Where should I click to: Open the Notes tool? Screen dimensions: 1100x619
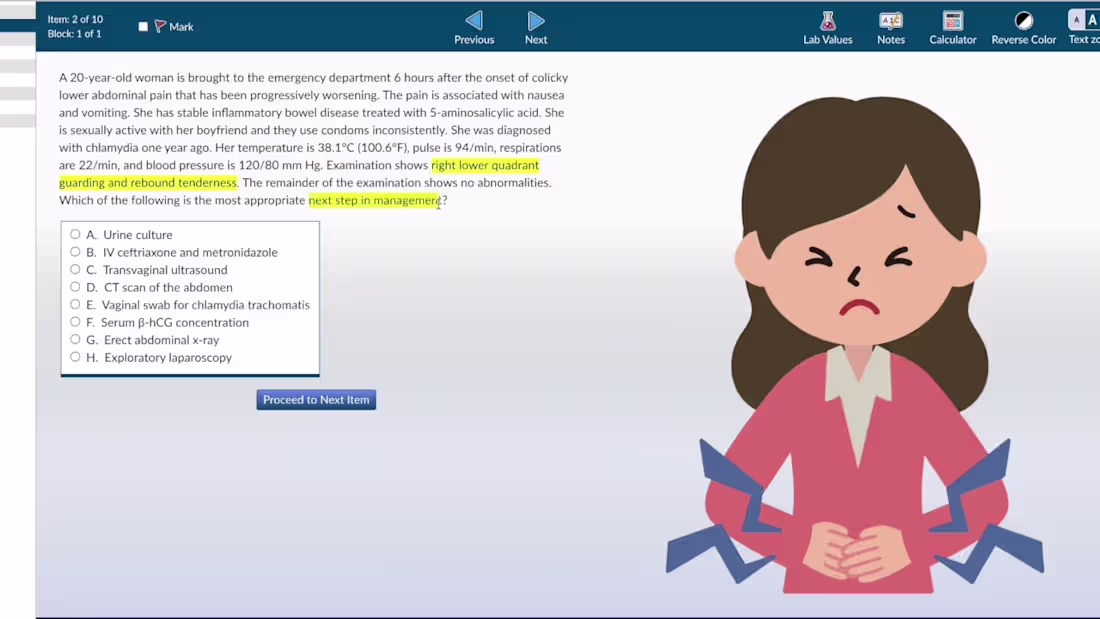[x=891, y=27]
